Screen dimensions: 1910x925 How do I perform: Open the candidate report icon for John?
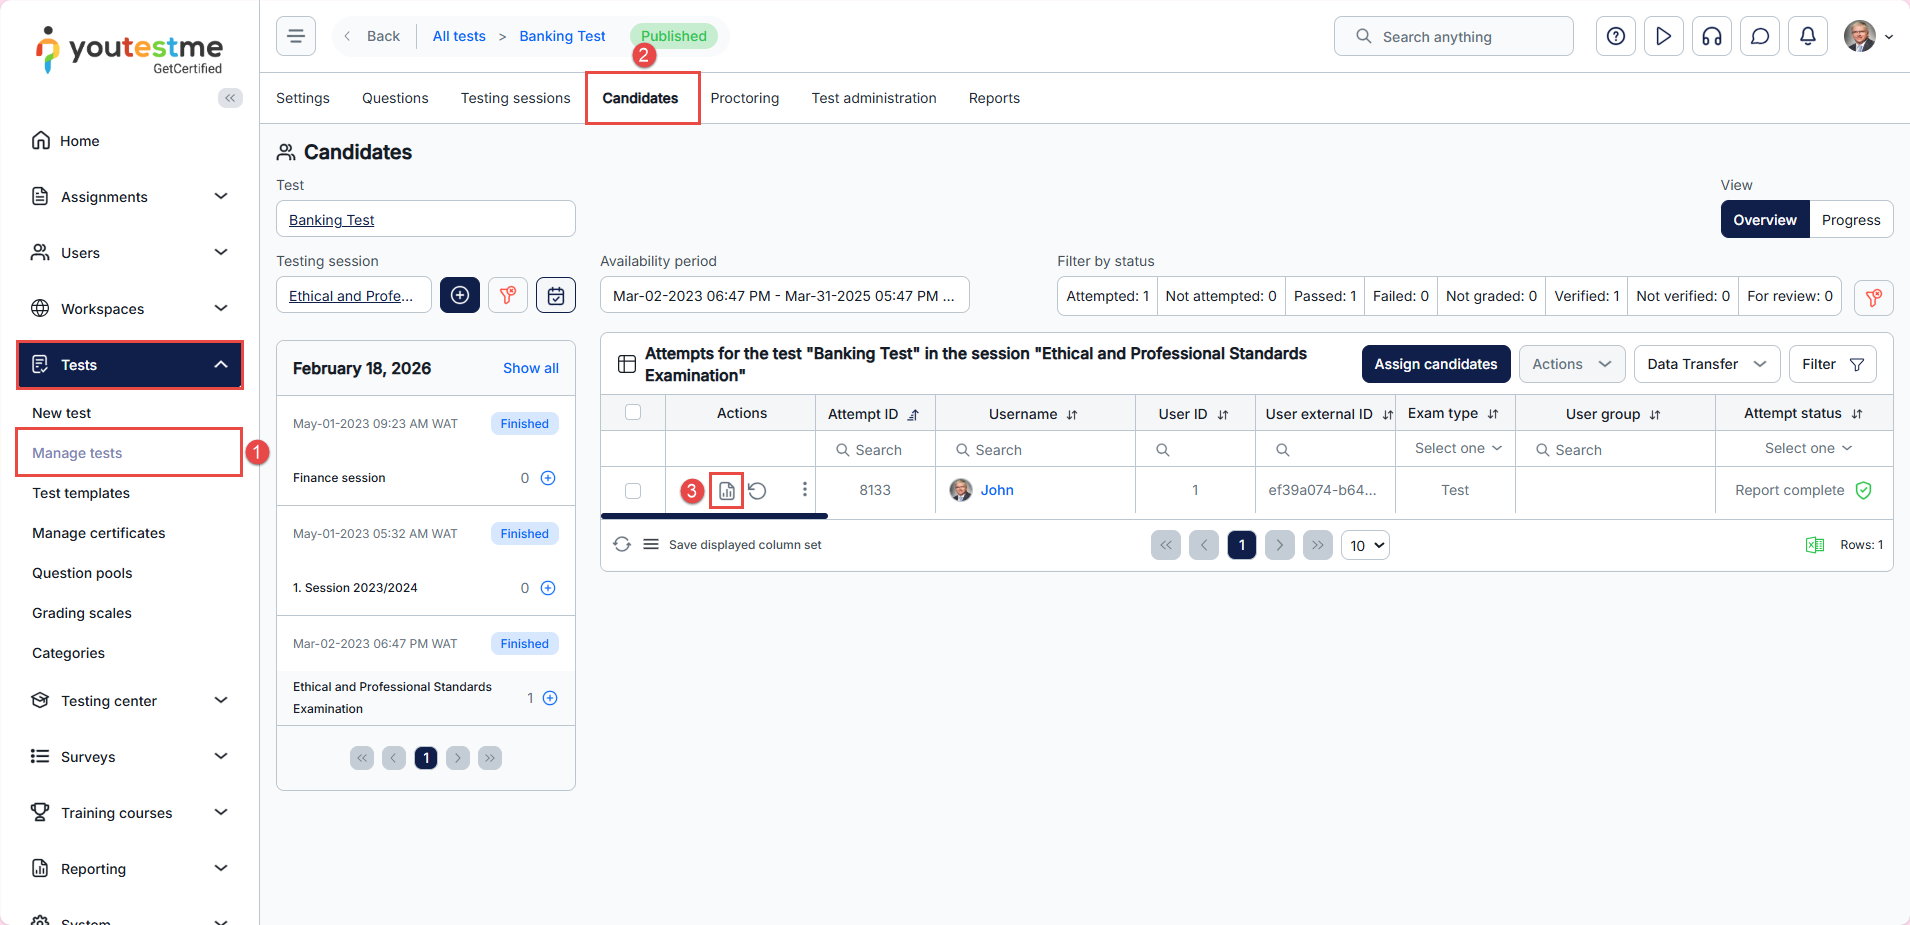point(726,491)
